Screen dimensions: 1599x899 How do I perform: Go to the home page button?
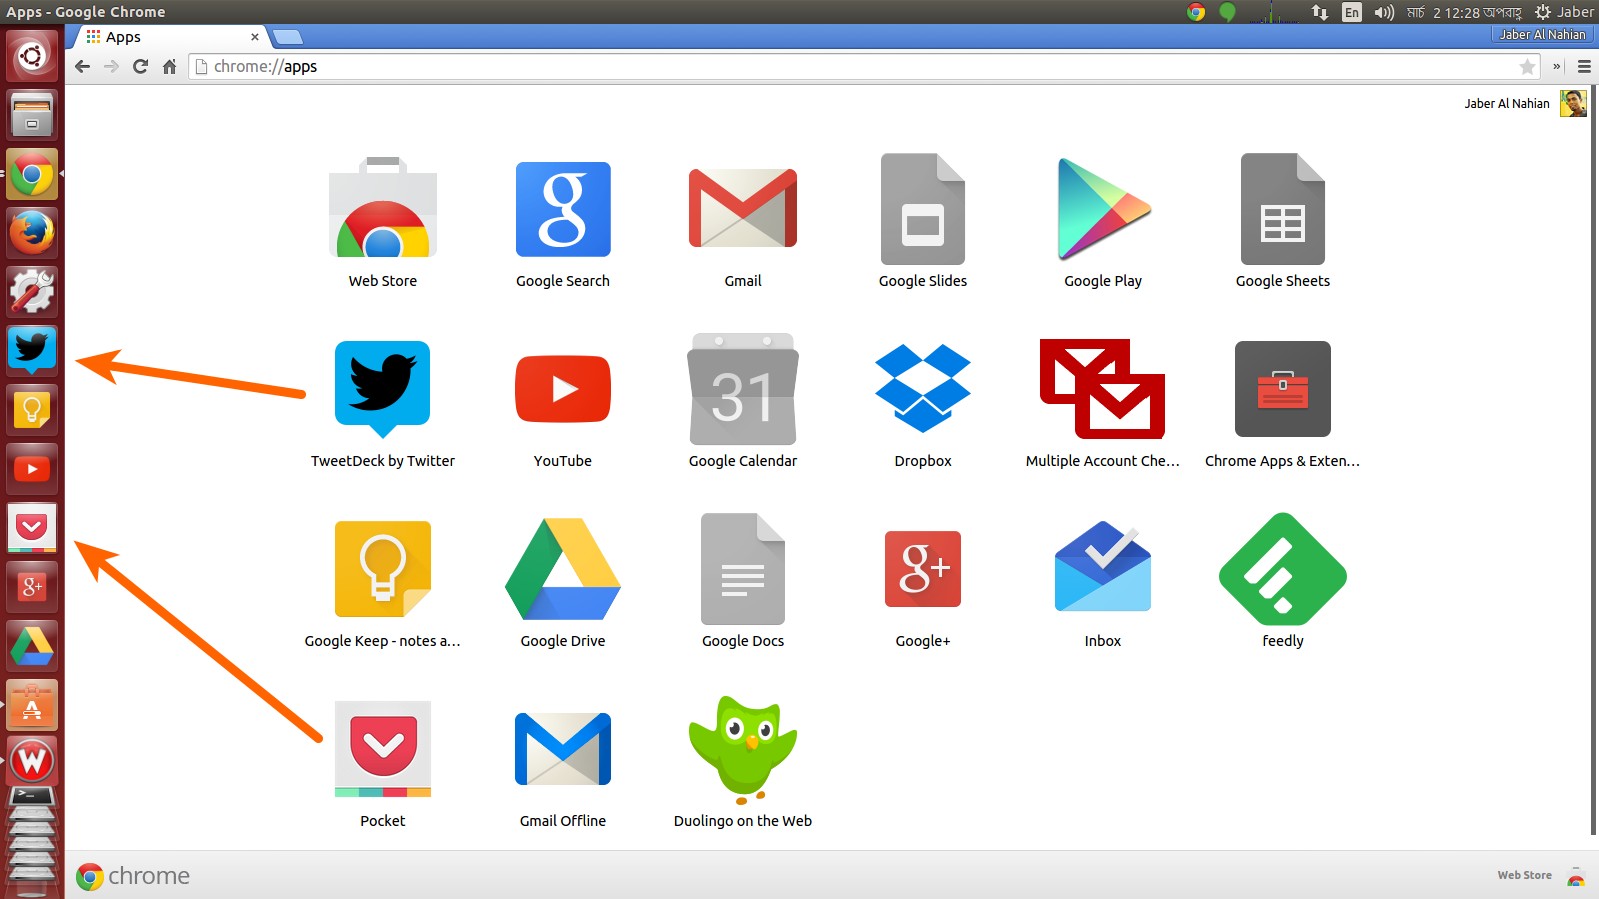coord(169,67)
